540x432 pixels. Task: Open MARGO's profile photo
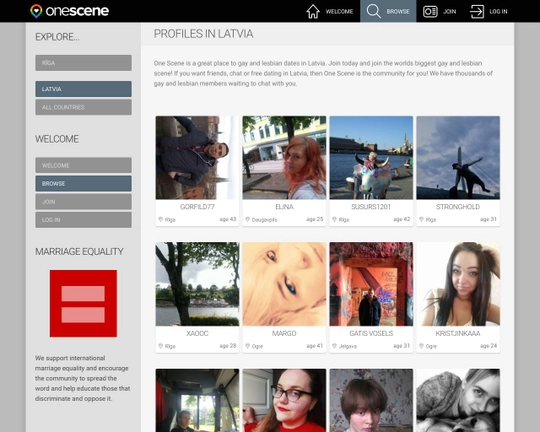[x=284, y=284]
